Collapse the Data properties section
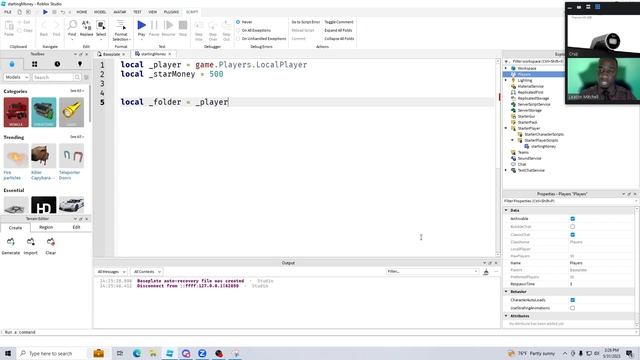The width and height of the screenshot is (640, 360). coord(506,210)
